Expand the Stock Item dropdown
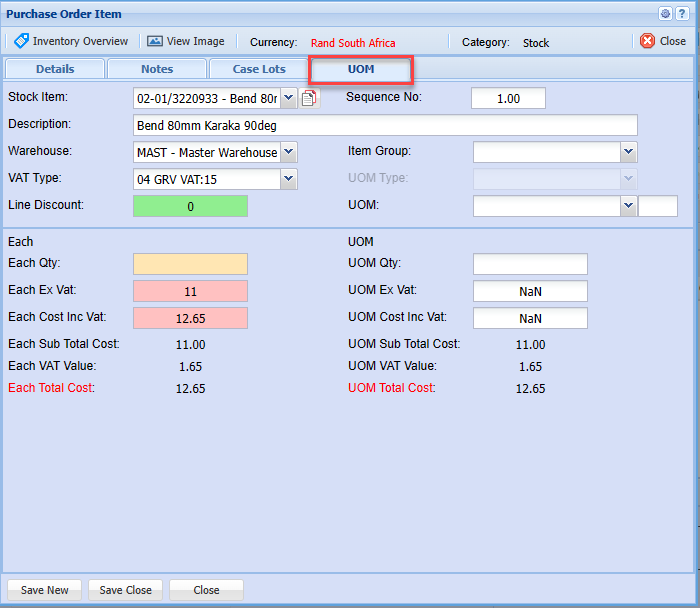700x608 pixels. point(288,98)
